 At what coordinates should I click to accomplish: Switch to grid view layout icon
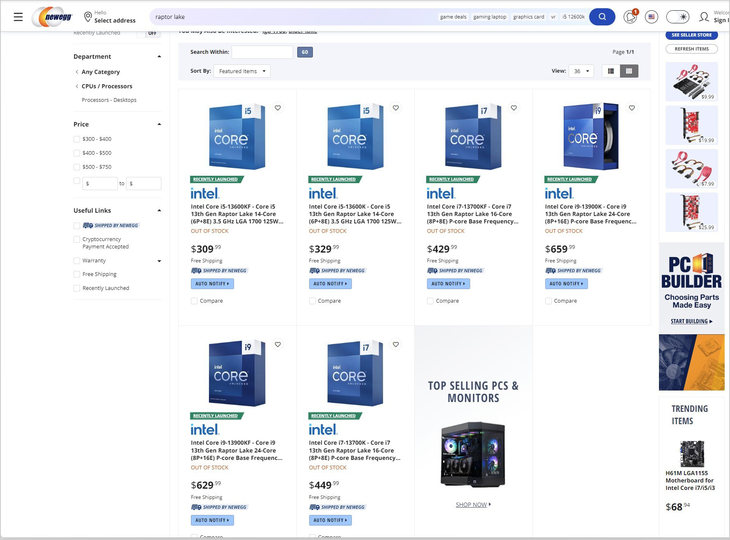[x=629, y=71]
